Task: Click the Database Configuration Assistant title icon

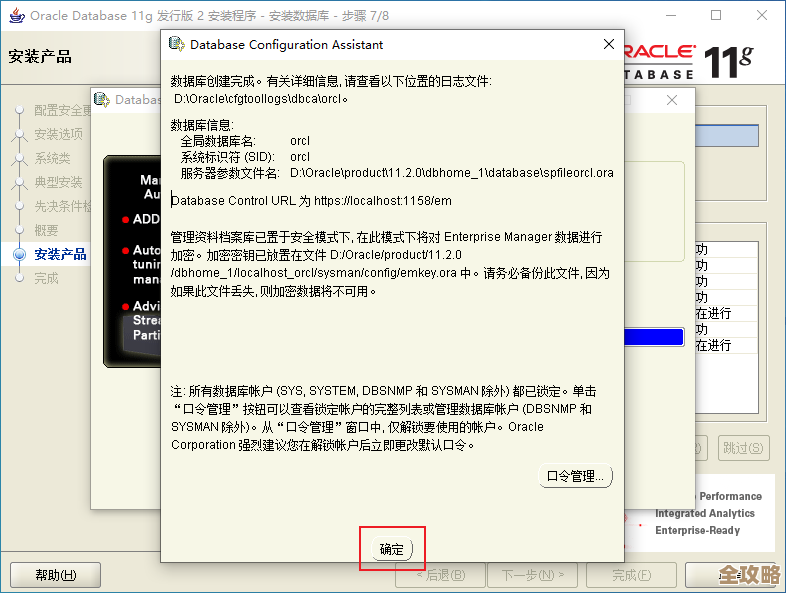Action: click(x=176, y=44)
